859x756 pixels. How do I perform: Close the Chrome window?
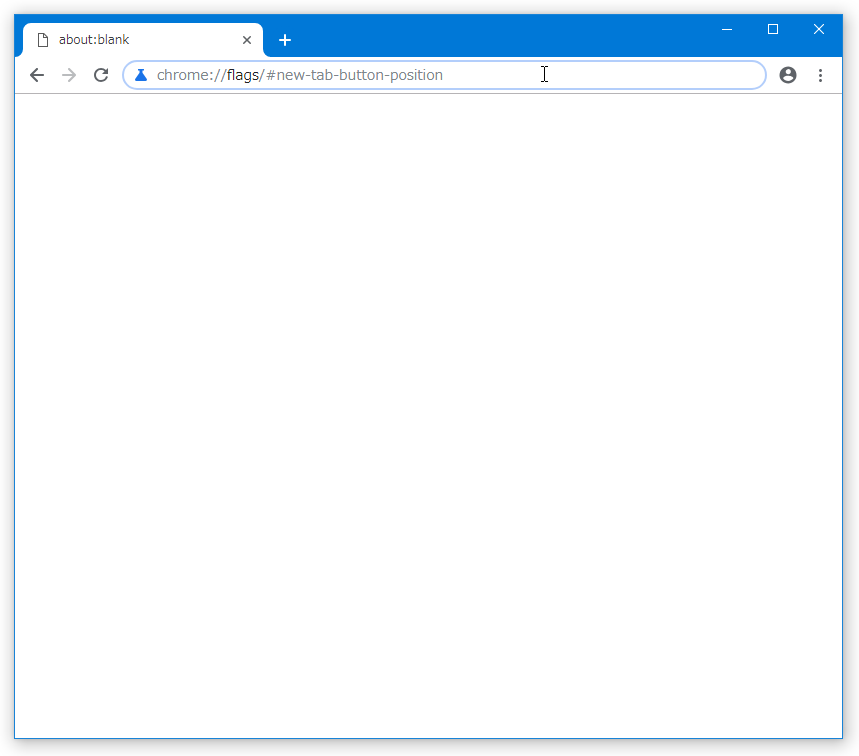click(819, 29)
